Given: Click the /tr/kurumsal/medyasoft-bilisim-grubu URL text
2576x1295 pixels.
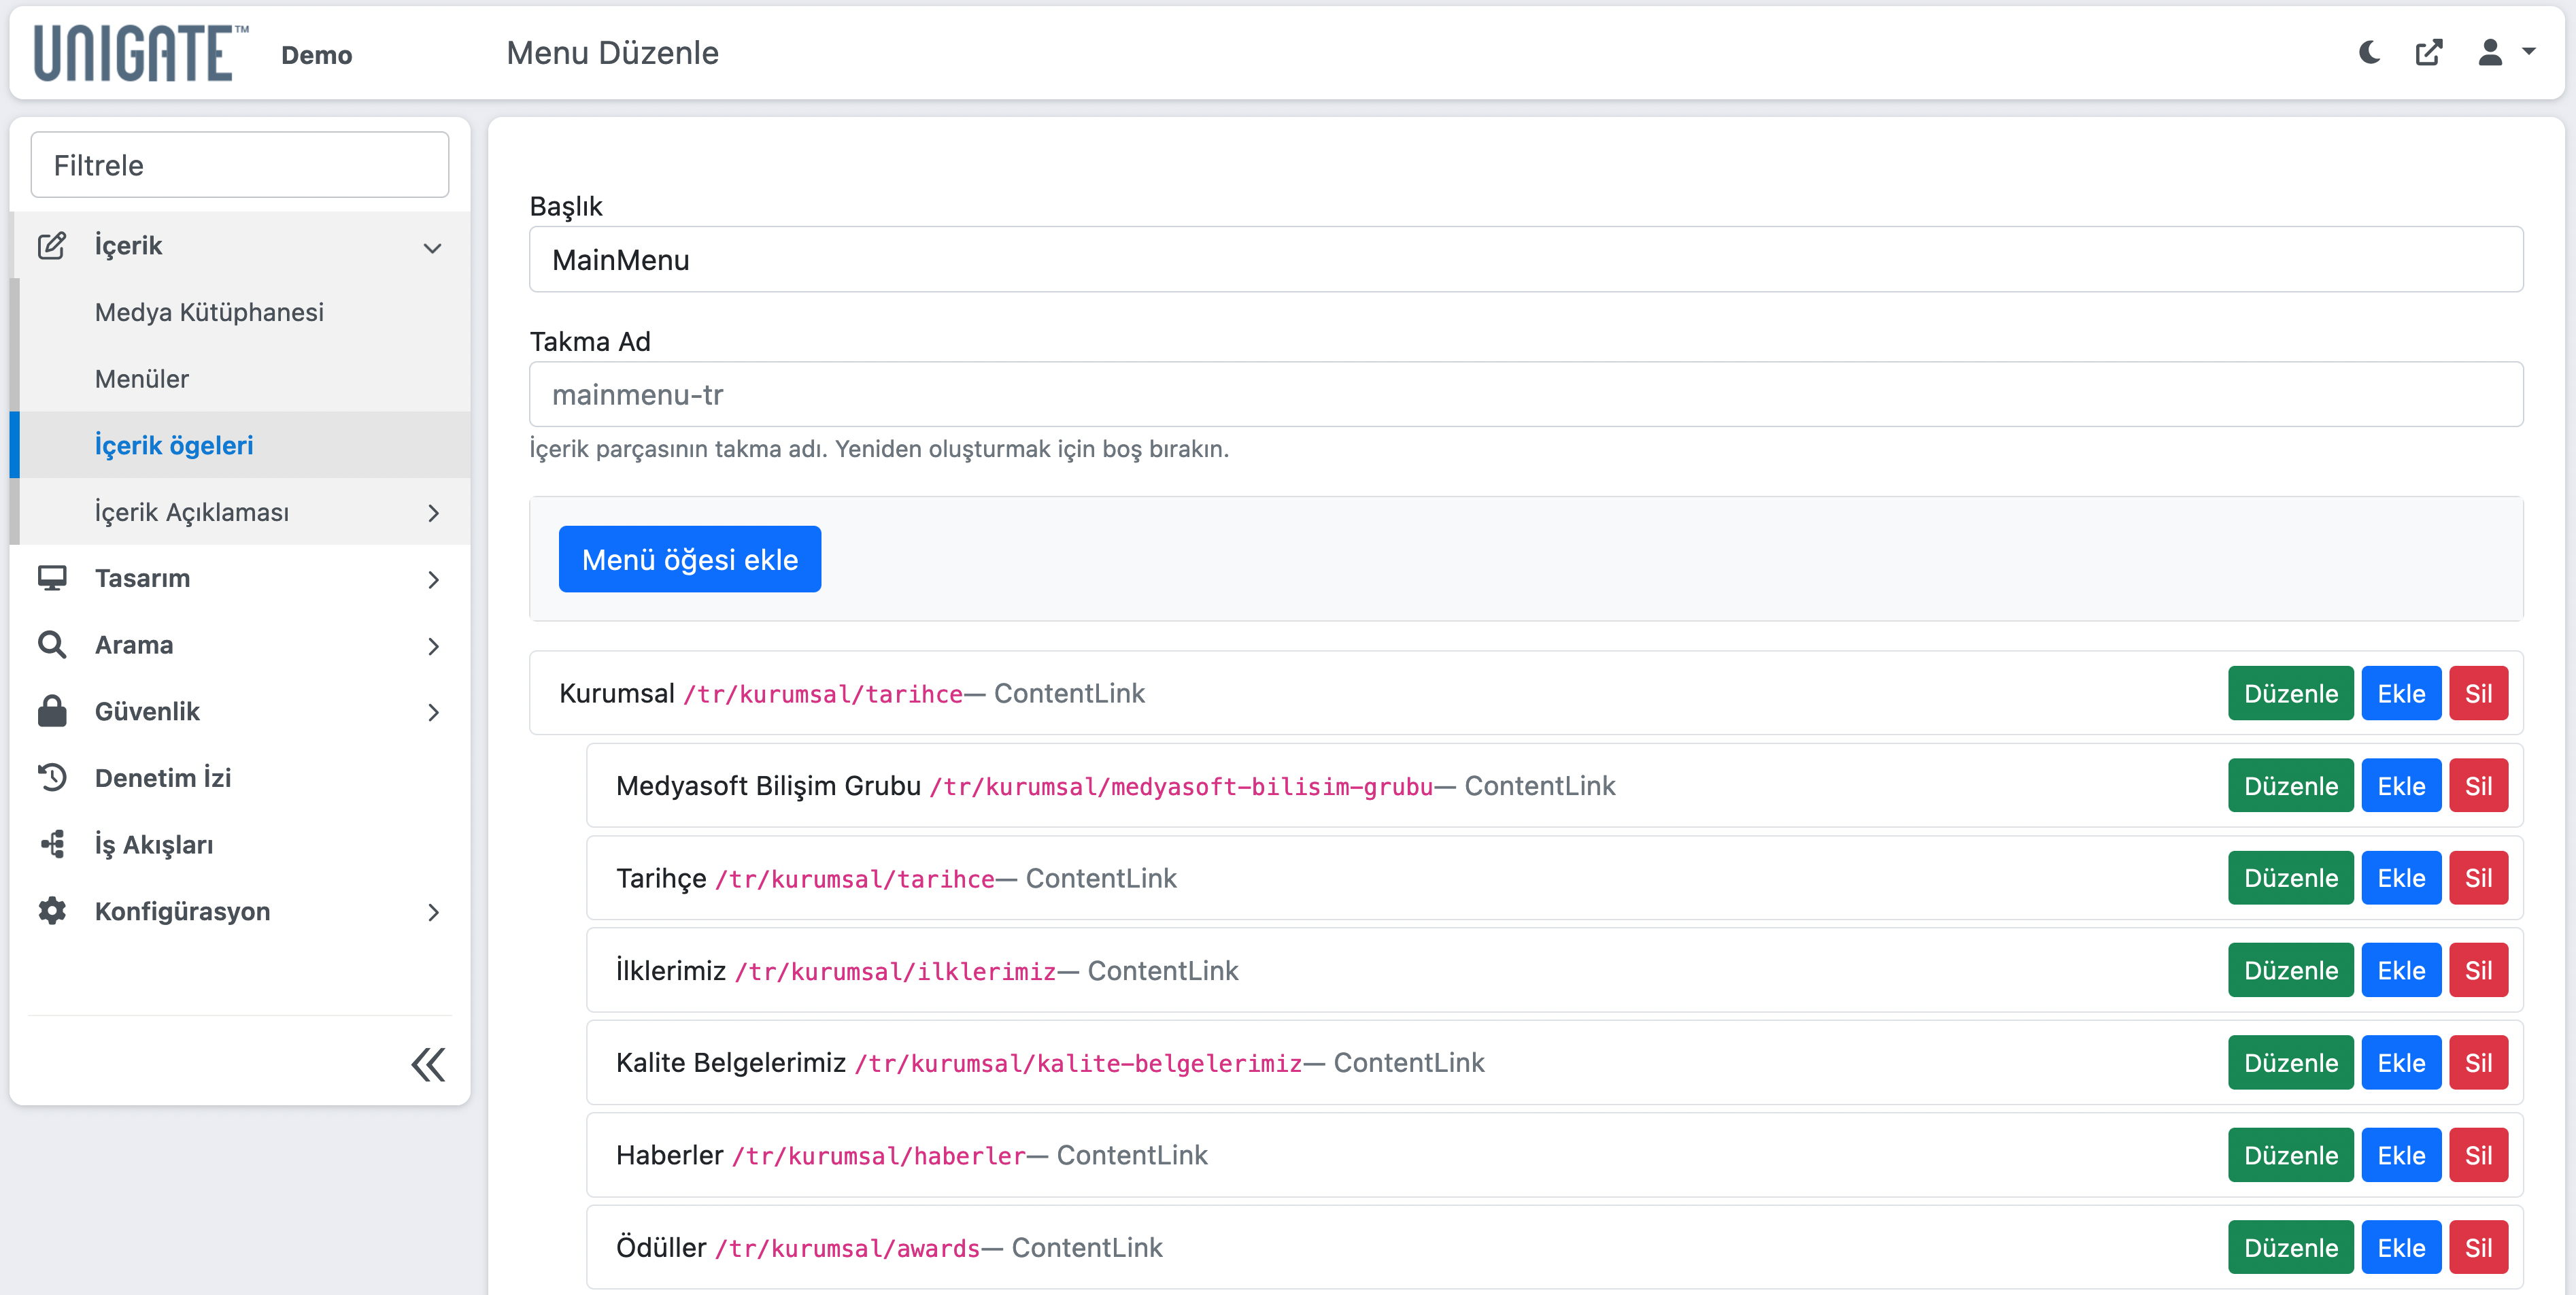Looking at the screenshot, I should click(x=1181, y=787).
